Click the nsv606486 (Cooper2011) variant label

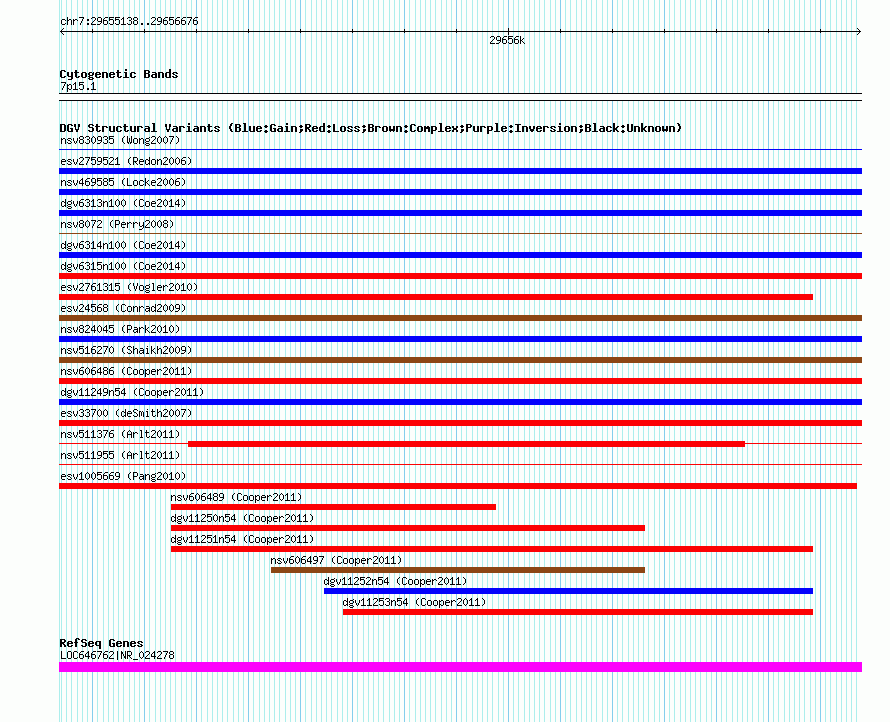tap(126, 371)
